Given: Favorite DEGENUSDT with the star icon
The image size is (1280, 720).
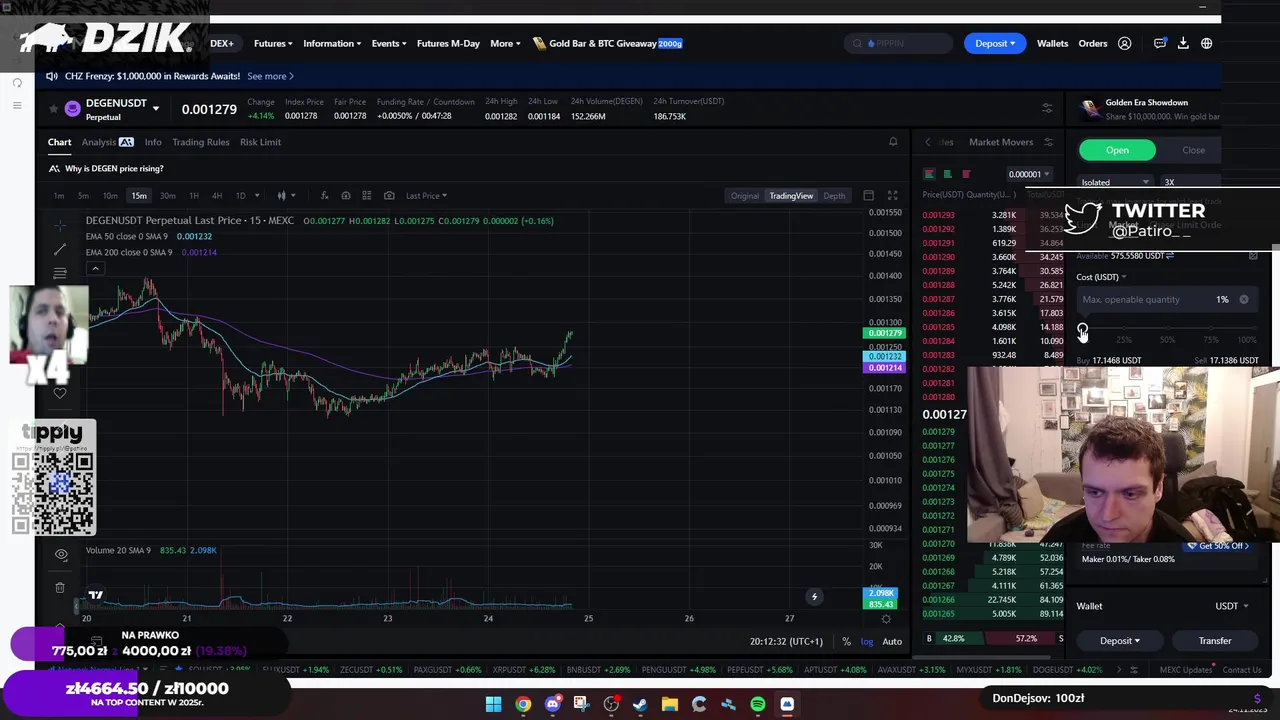Looking at the screenshot, I should 53,108.
